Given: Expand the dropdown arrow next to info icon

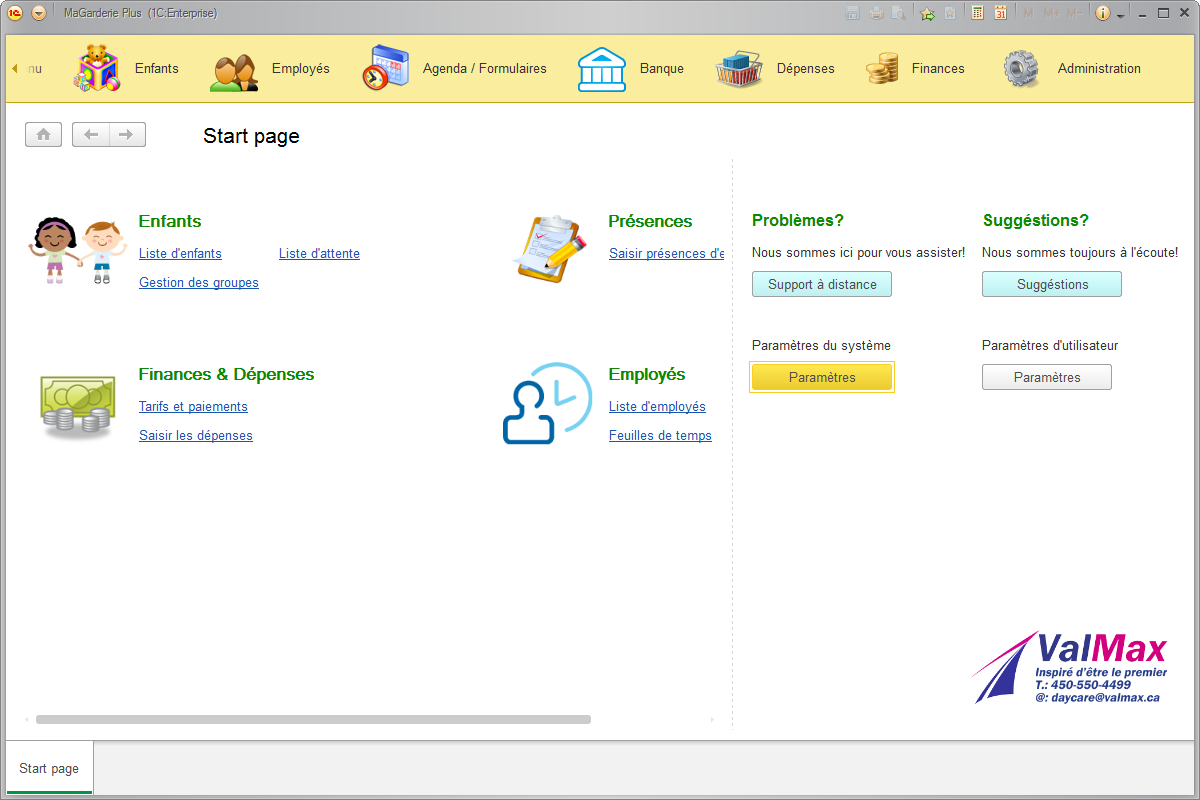Looking at the screenshot, I should (1121, 14).
